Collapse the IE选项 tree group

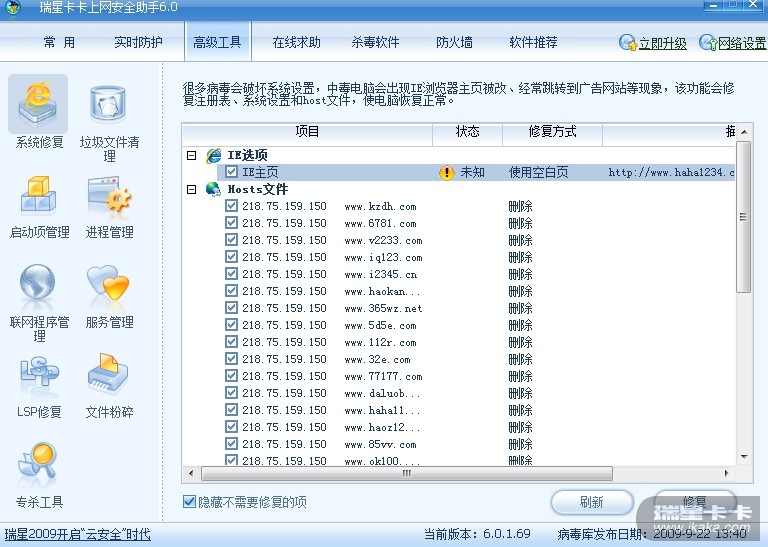(192, 156)
